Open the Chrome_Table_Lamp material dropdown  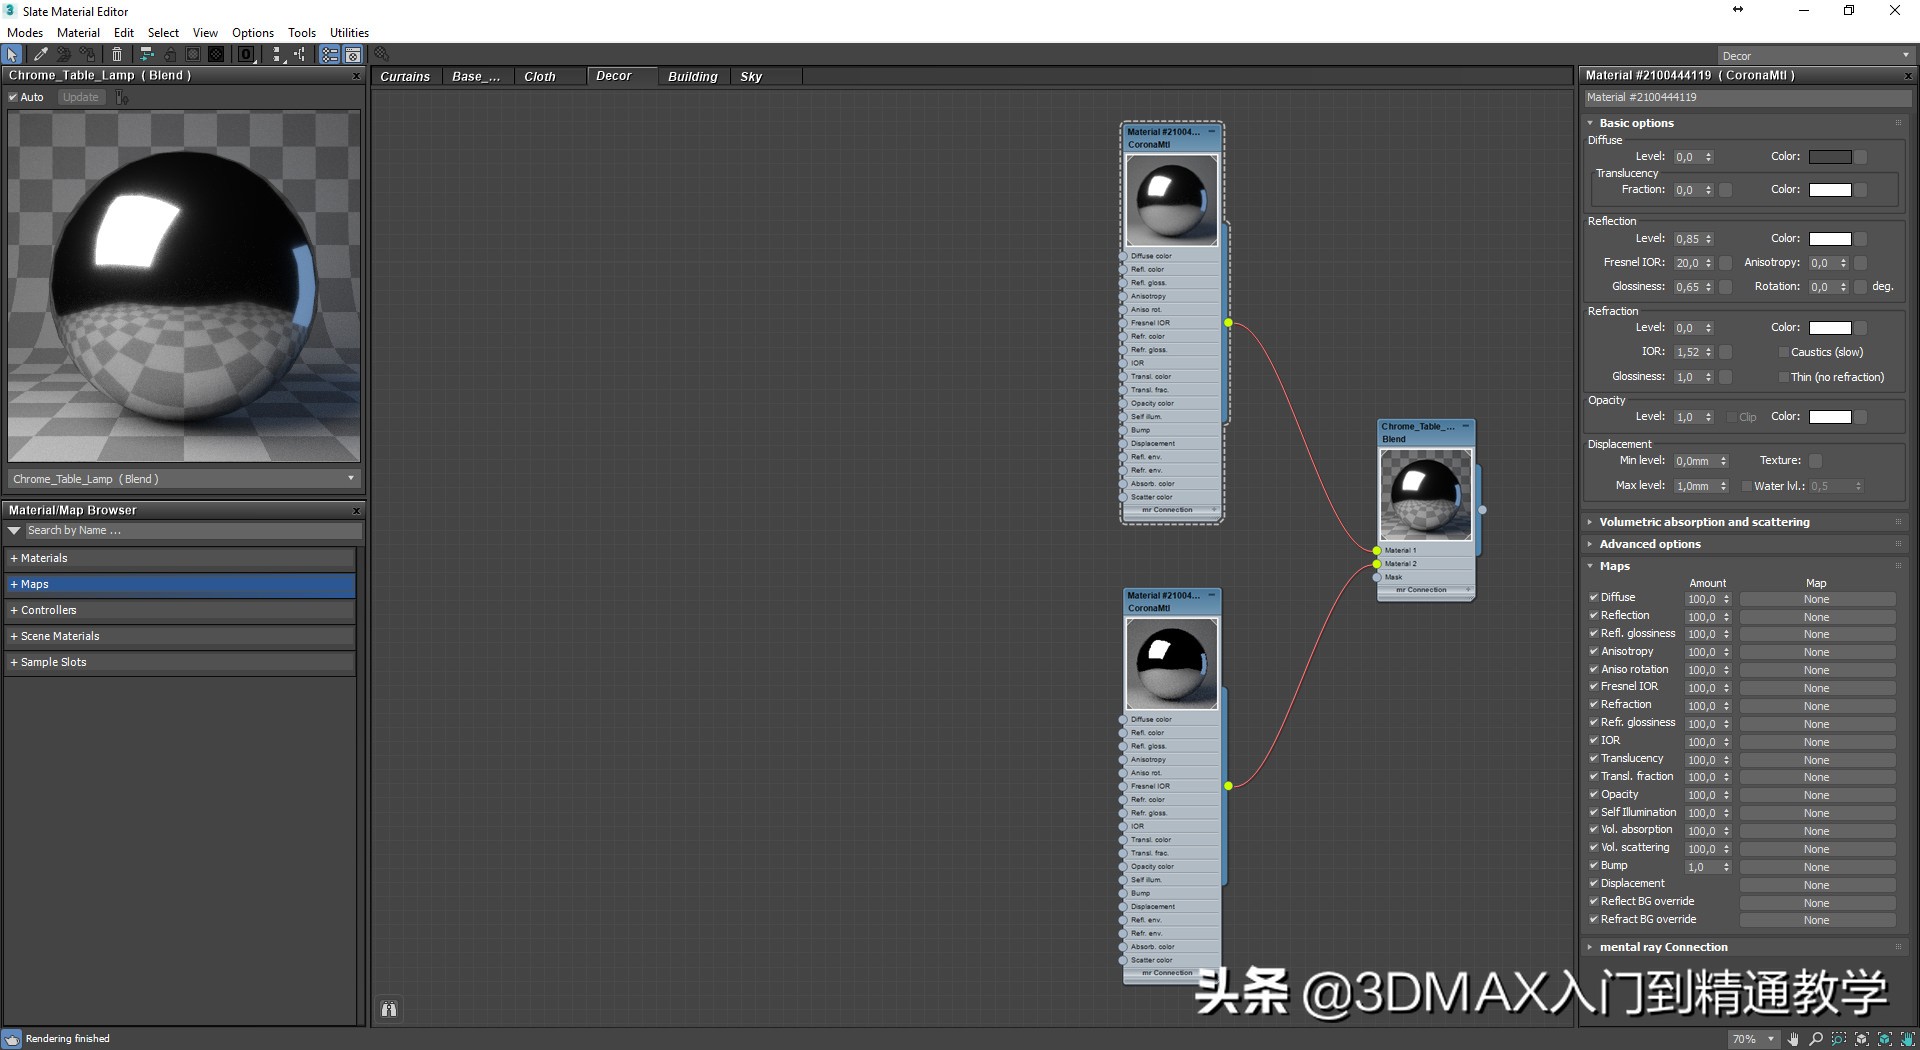(x=350, y=479)
